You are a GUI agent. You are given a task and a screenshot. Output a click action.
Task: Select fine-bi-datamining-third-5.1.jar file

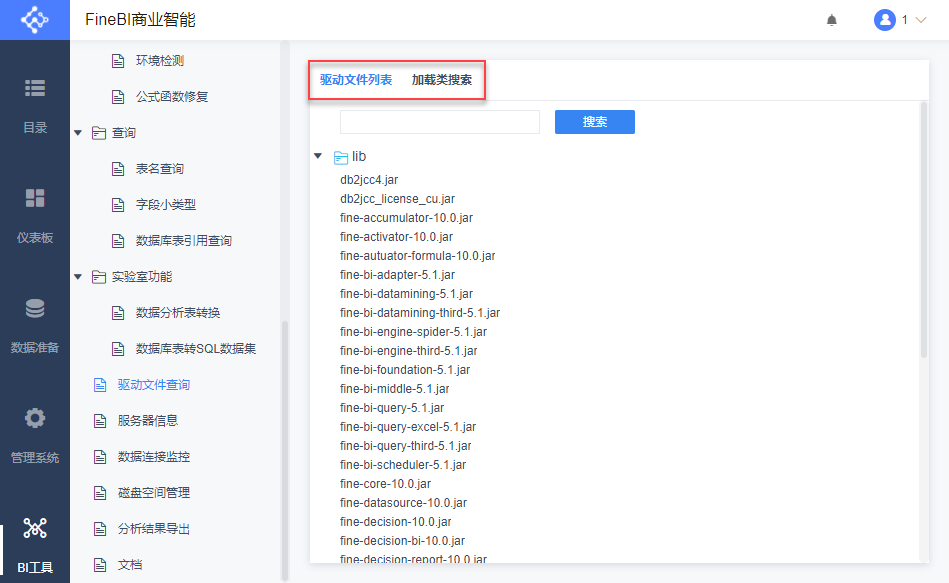tap(420, 313)
